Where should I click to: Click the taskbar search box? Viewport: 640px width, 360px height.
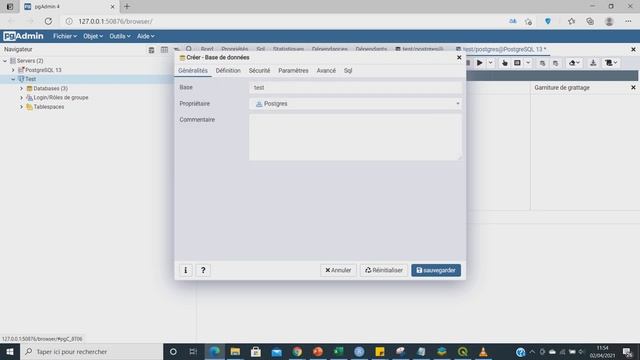(91, 351)
